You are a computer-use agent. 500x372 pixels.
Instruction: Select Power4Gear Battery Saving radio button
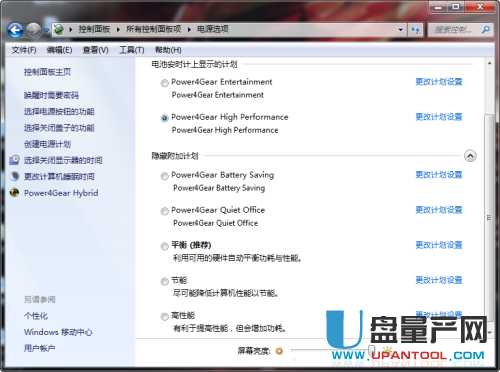point(164,176)
